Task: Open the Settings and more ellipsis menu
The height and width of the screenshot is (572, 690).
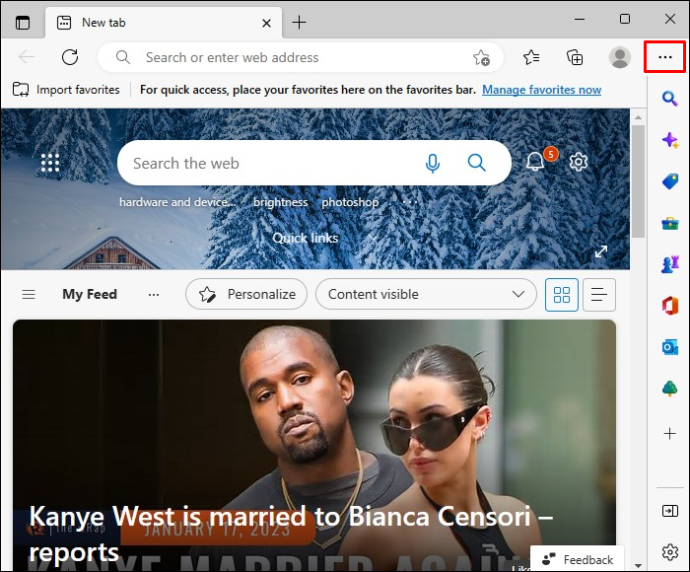Action: tap(665, 57)
